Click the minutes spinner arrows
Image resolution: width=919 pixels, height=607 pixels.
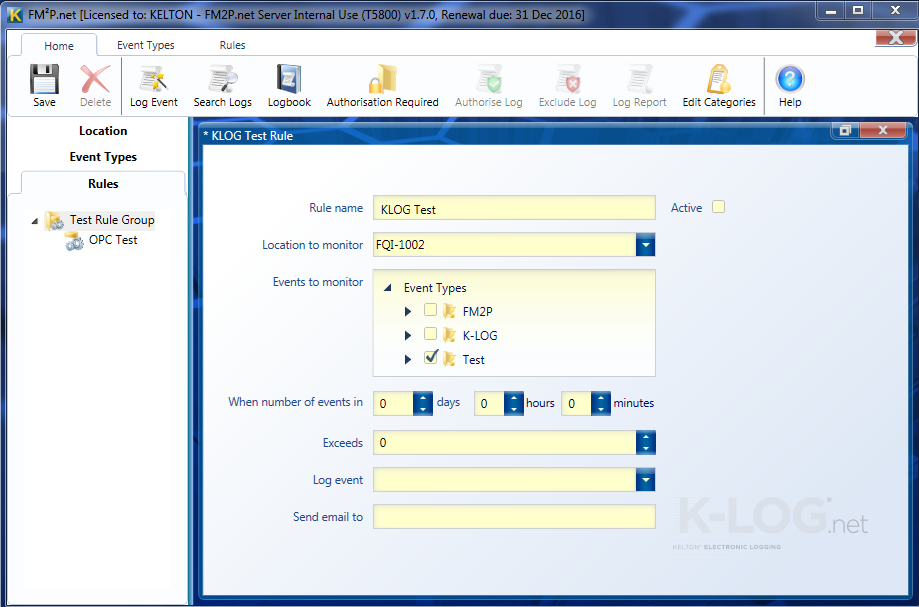point(601,403)
